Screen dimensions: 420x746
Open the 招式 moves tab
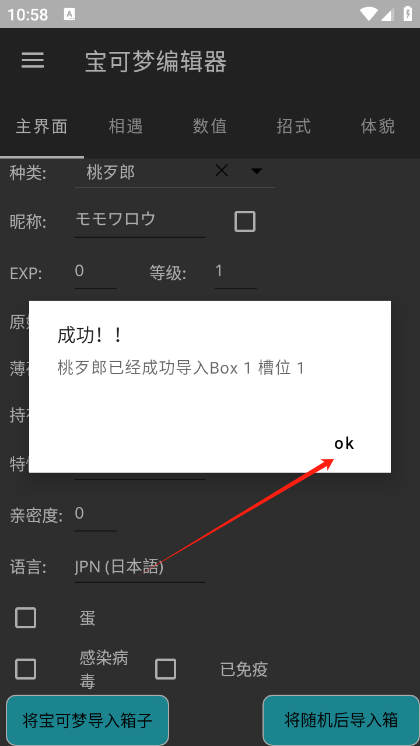[x=294, y=127]
